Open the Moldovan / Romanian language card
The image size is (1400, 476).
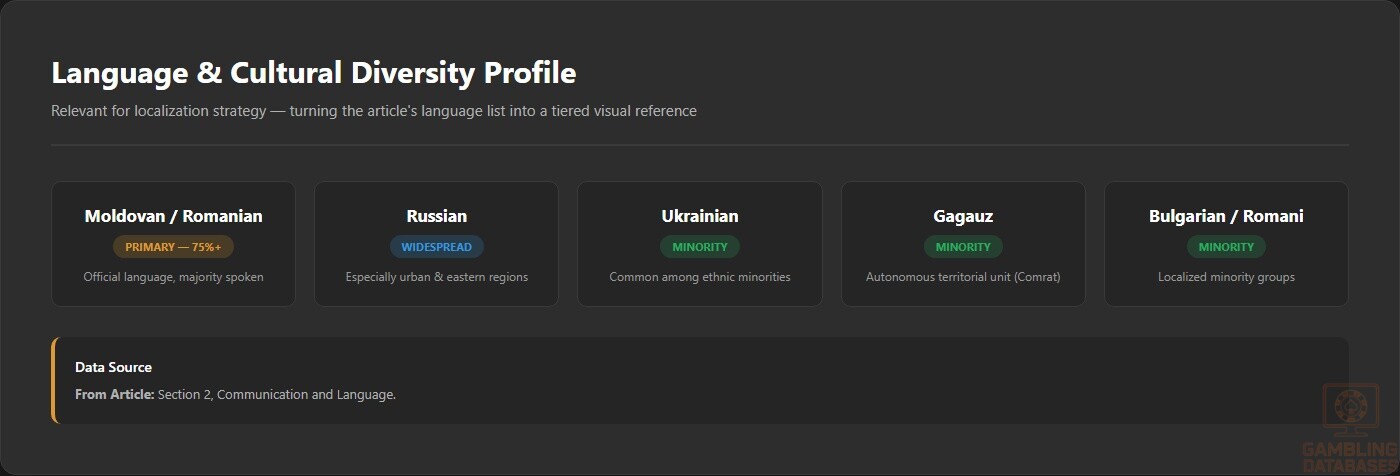[173, 243]
